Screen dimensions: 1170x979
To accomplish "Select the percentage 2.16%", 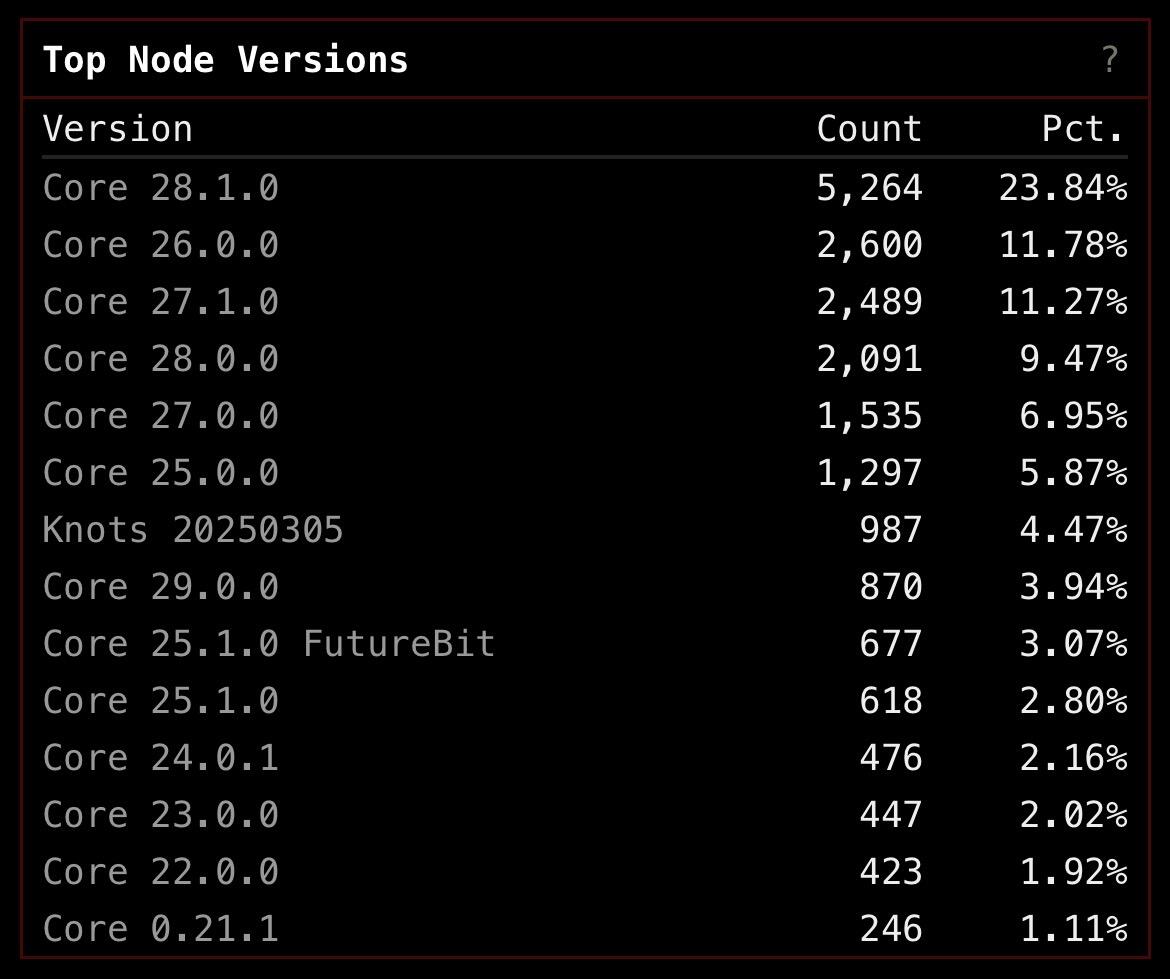I will click(1074, 758).
